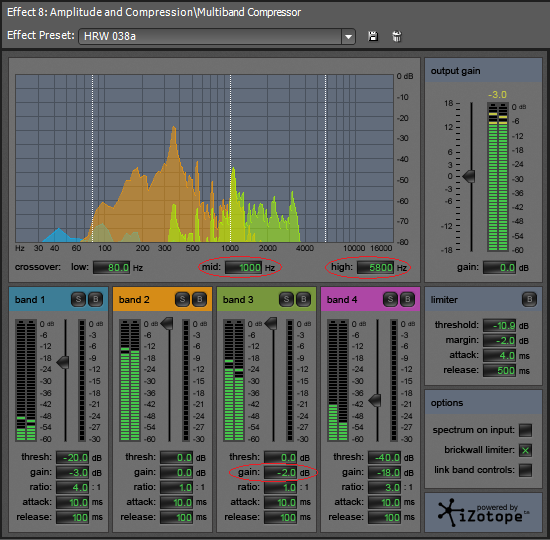Uncheck the brickwall limiter option
550x540 pixels.
(x=525, y=450)
